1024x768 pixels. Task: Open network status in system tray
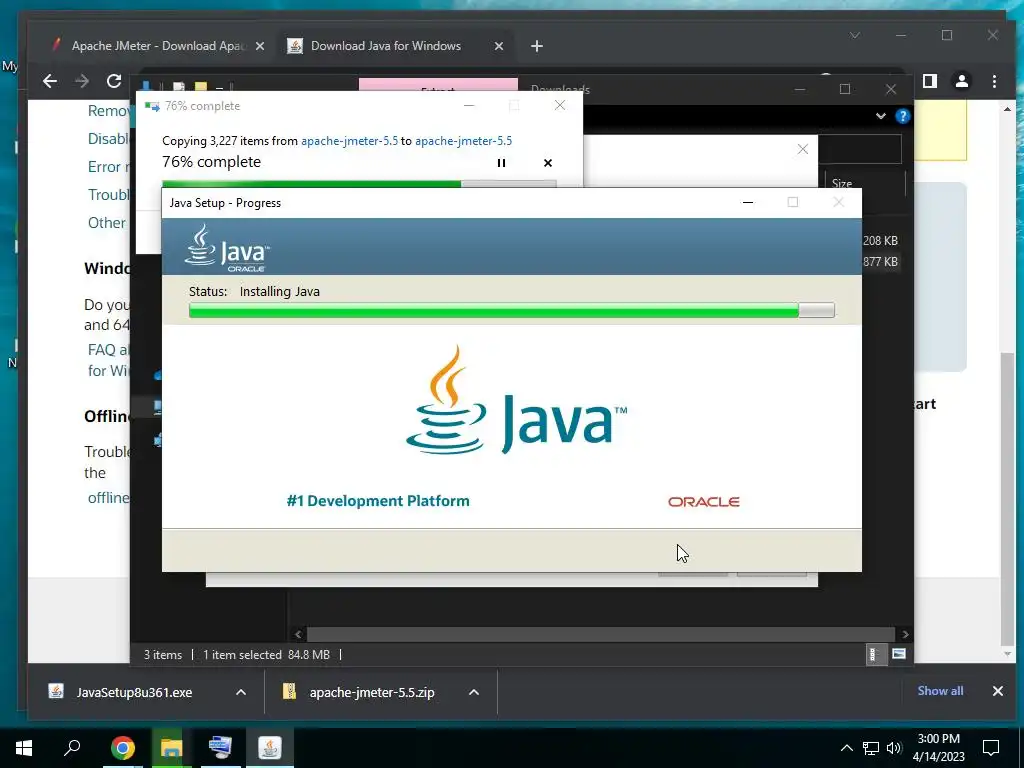(x=871, y=748)
